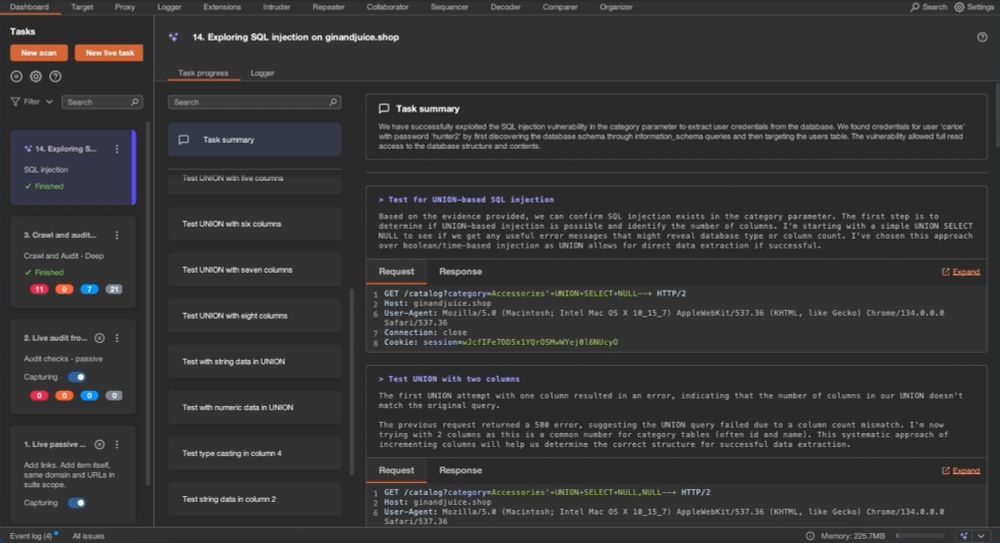Pause the task 1 Live passive
This screenshot has width=1000, height=543.
tap(99, 444)
